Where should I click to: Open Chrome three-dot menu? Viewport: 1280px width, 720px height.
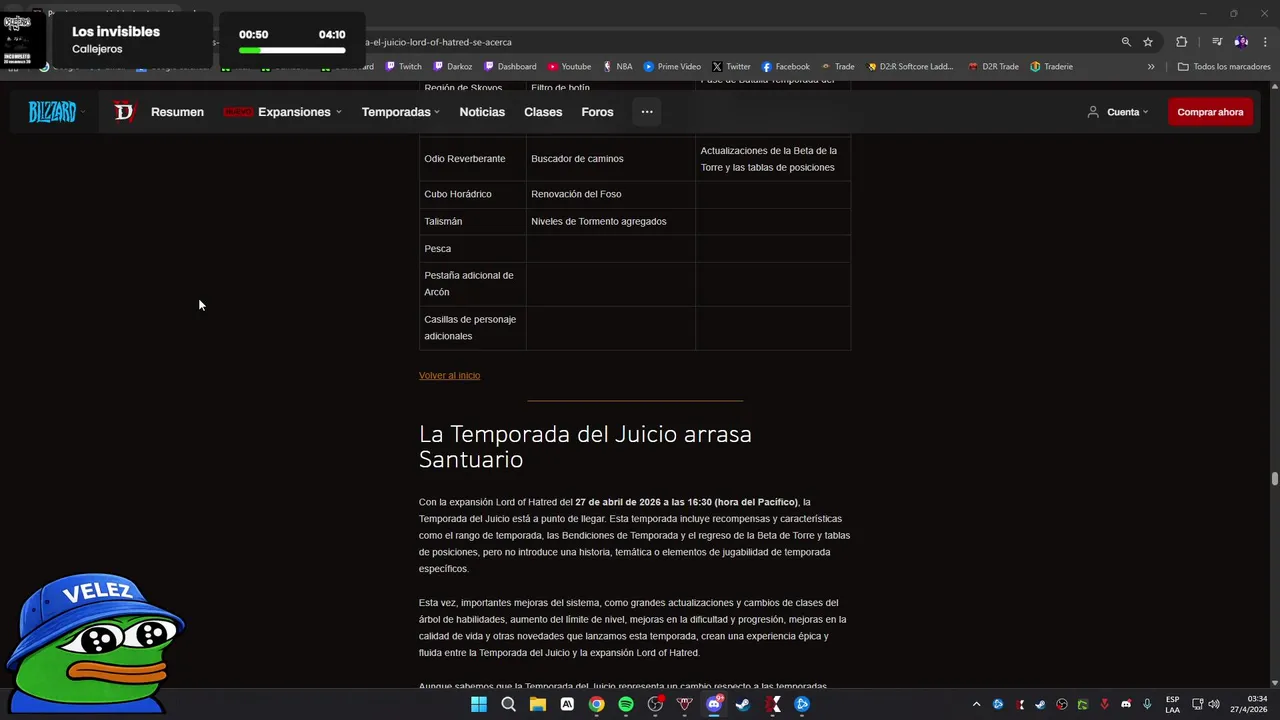click(x=1264, y=42)
